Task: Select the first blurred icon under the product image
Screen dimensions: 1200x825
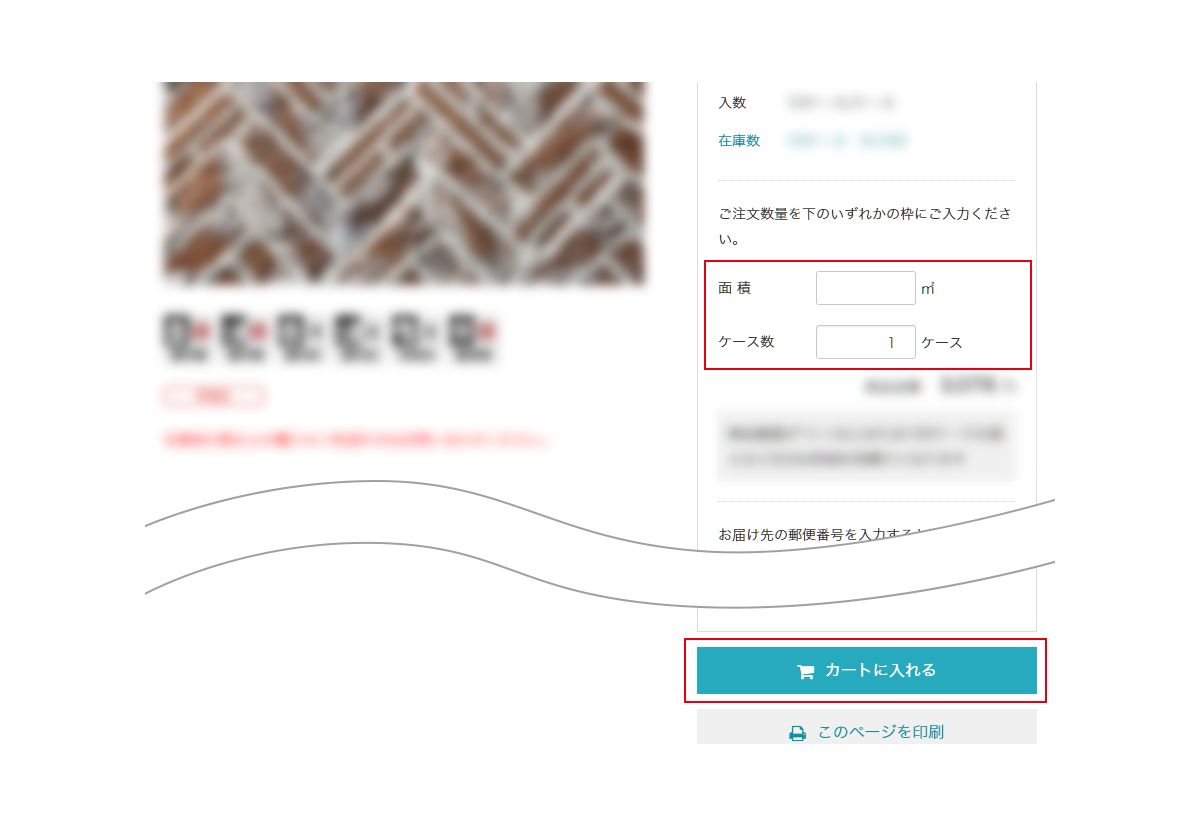Action: click(x=184, y=338)
